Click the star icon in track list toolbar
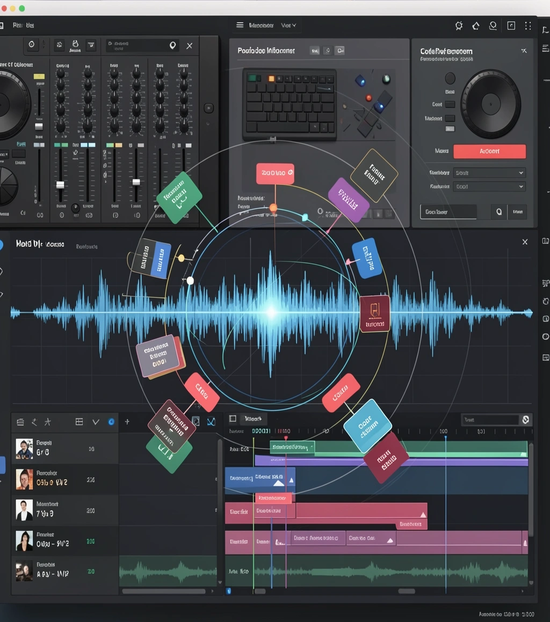This screenshot has width=550, height=622. (x=48, y=422)
